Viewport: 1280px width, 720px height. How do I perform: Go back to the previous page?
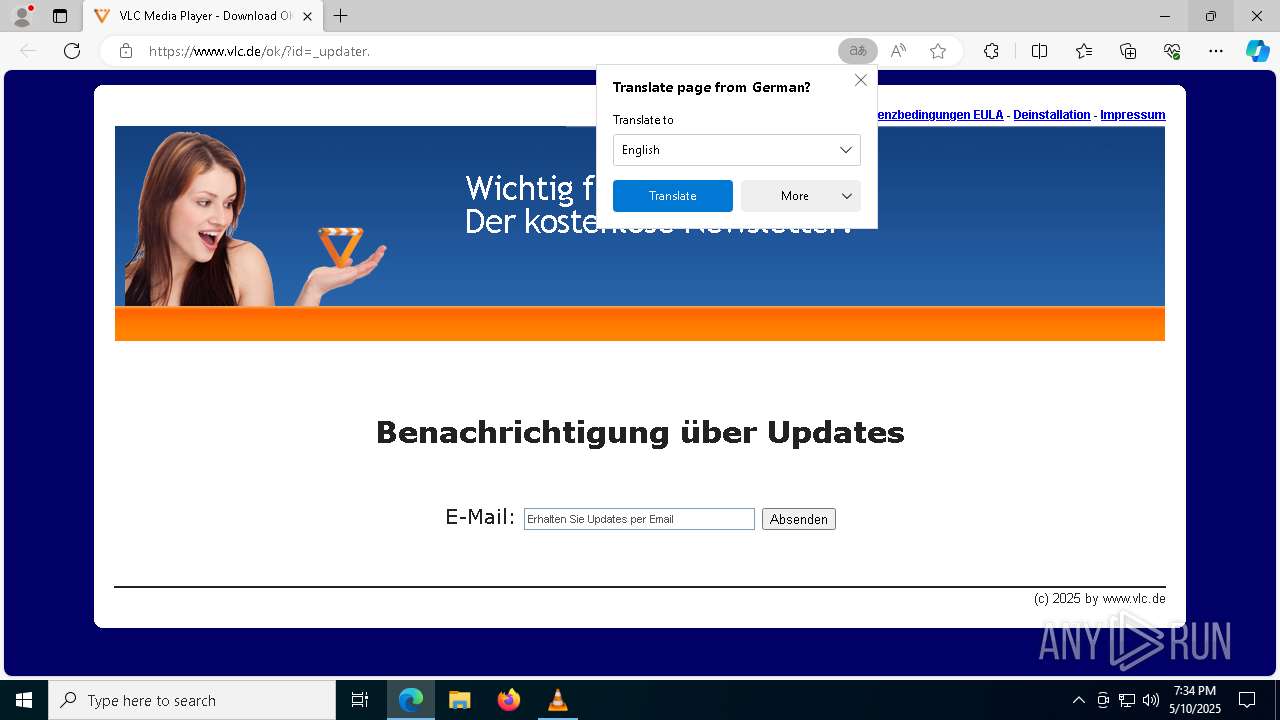[28, 51]
